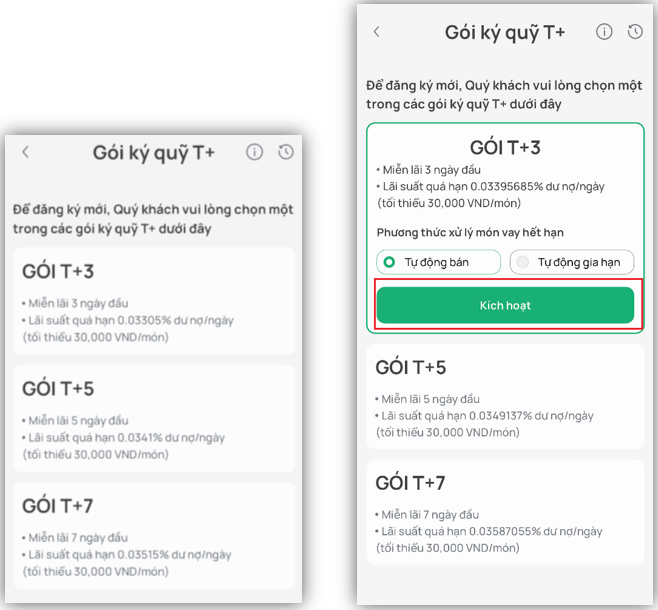This screenshot has width=658, height=610.
Task: Expand GÓI T+7 card on right screen
Action: pos(505,512)
